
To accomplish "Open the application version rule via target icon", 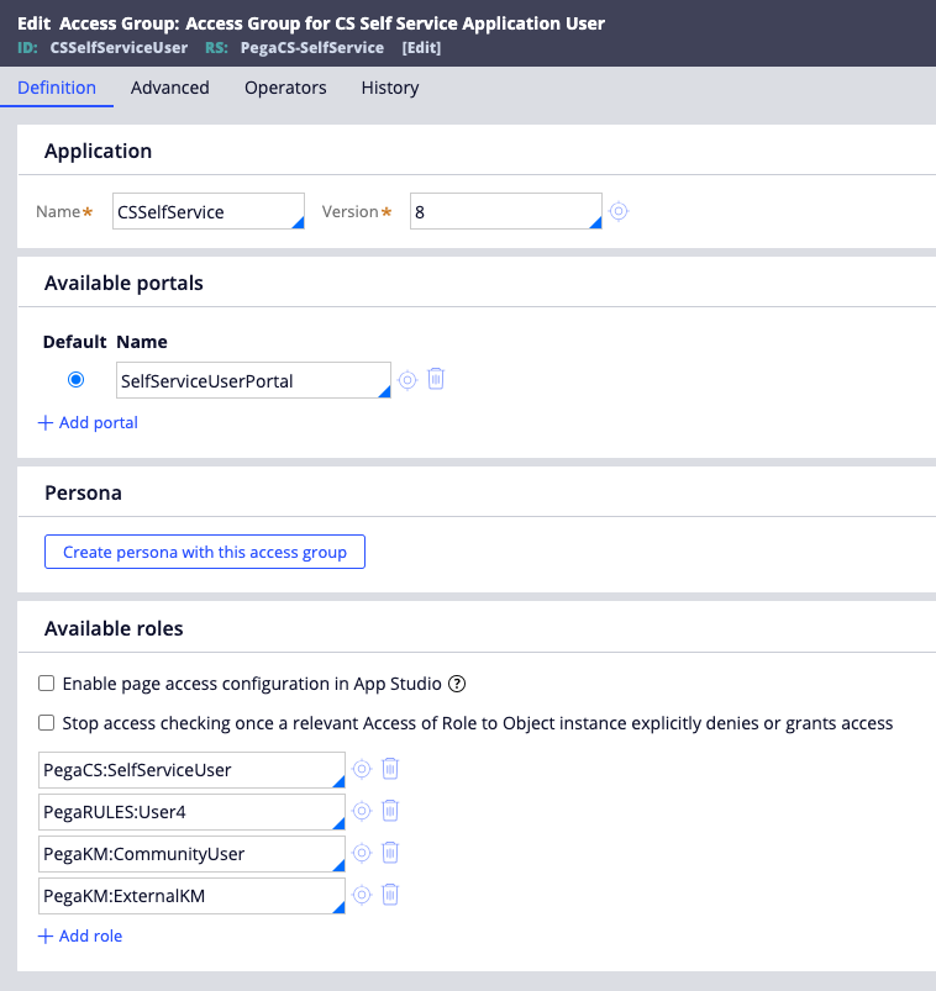I will 618,211.
